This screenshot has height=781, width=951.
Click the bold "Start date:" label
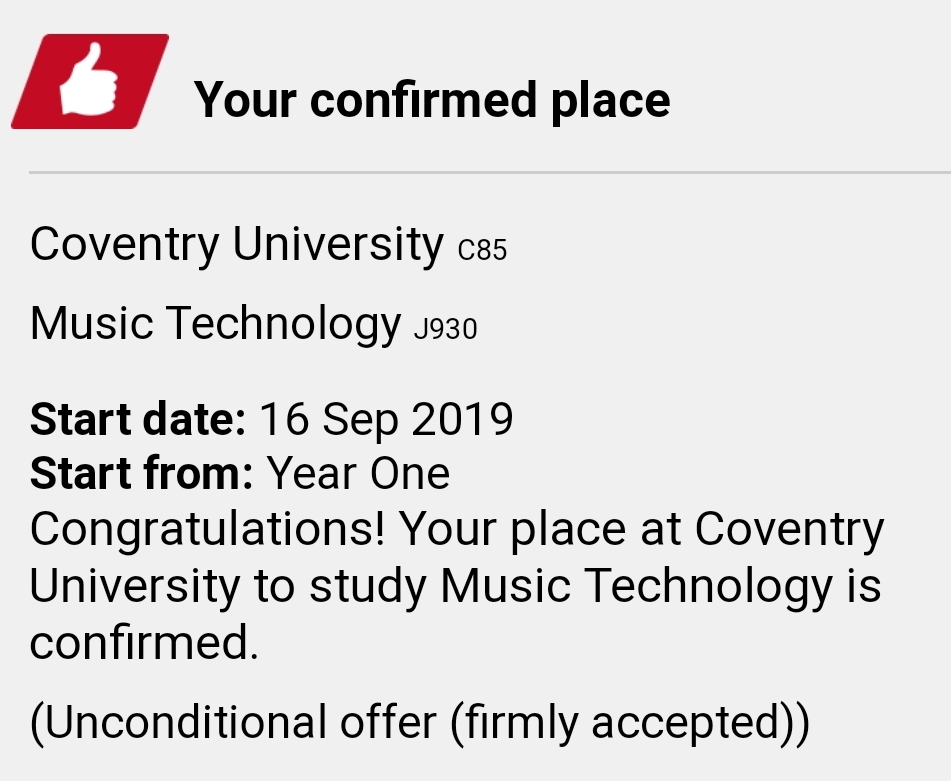(x=138, y=420)
